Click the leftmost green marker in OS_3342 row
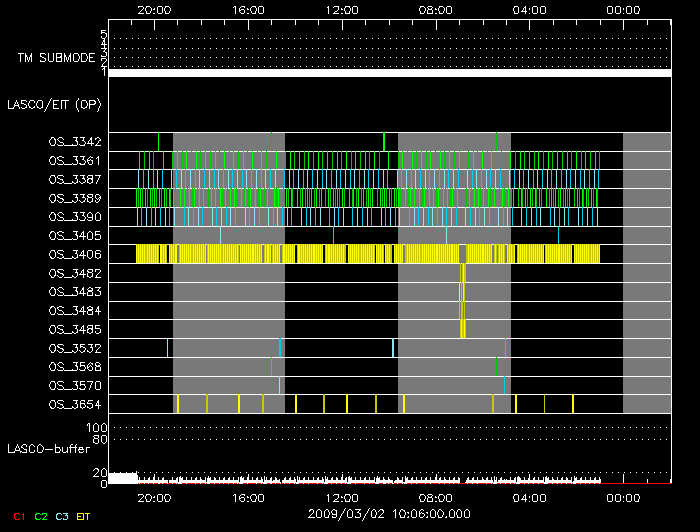The image size is (700, 532). (x=158, y=142)
